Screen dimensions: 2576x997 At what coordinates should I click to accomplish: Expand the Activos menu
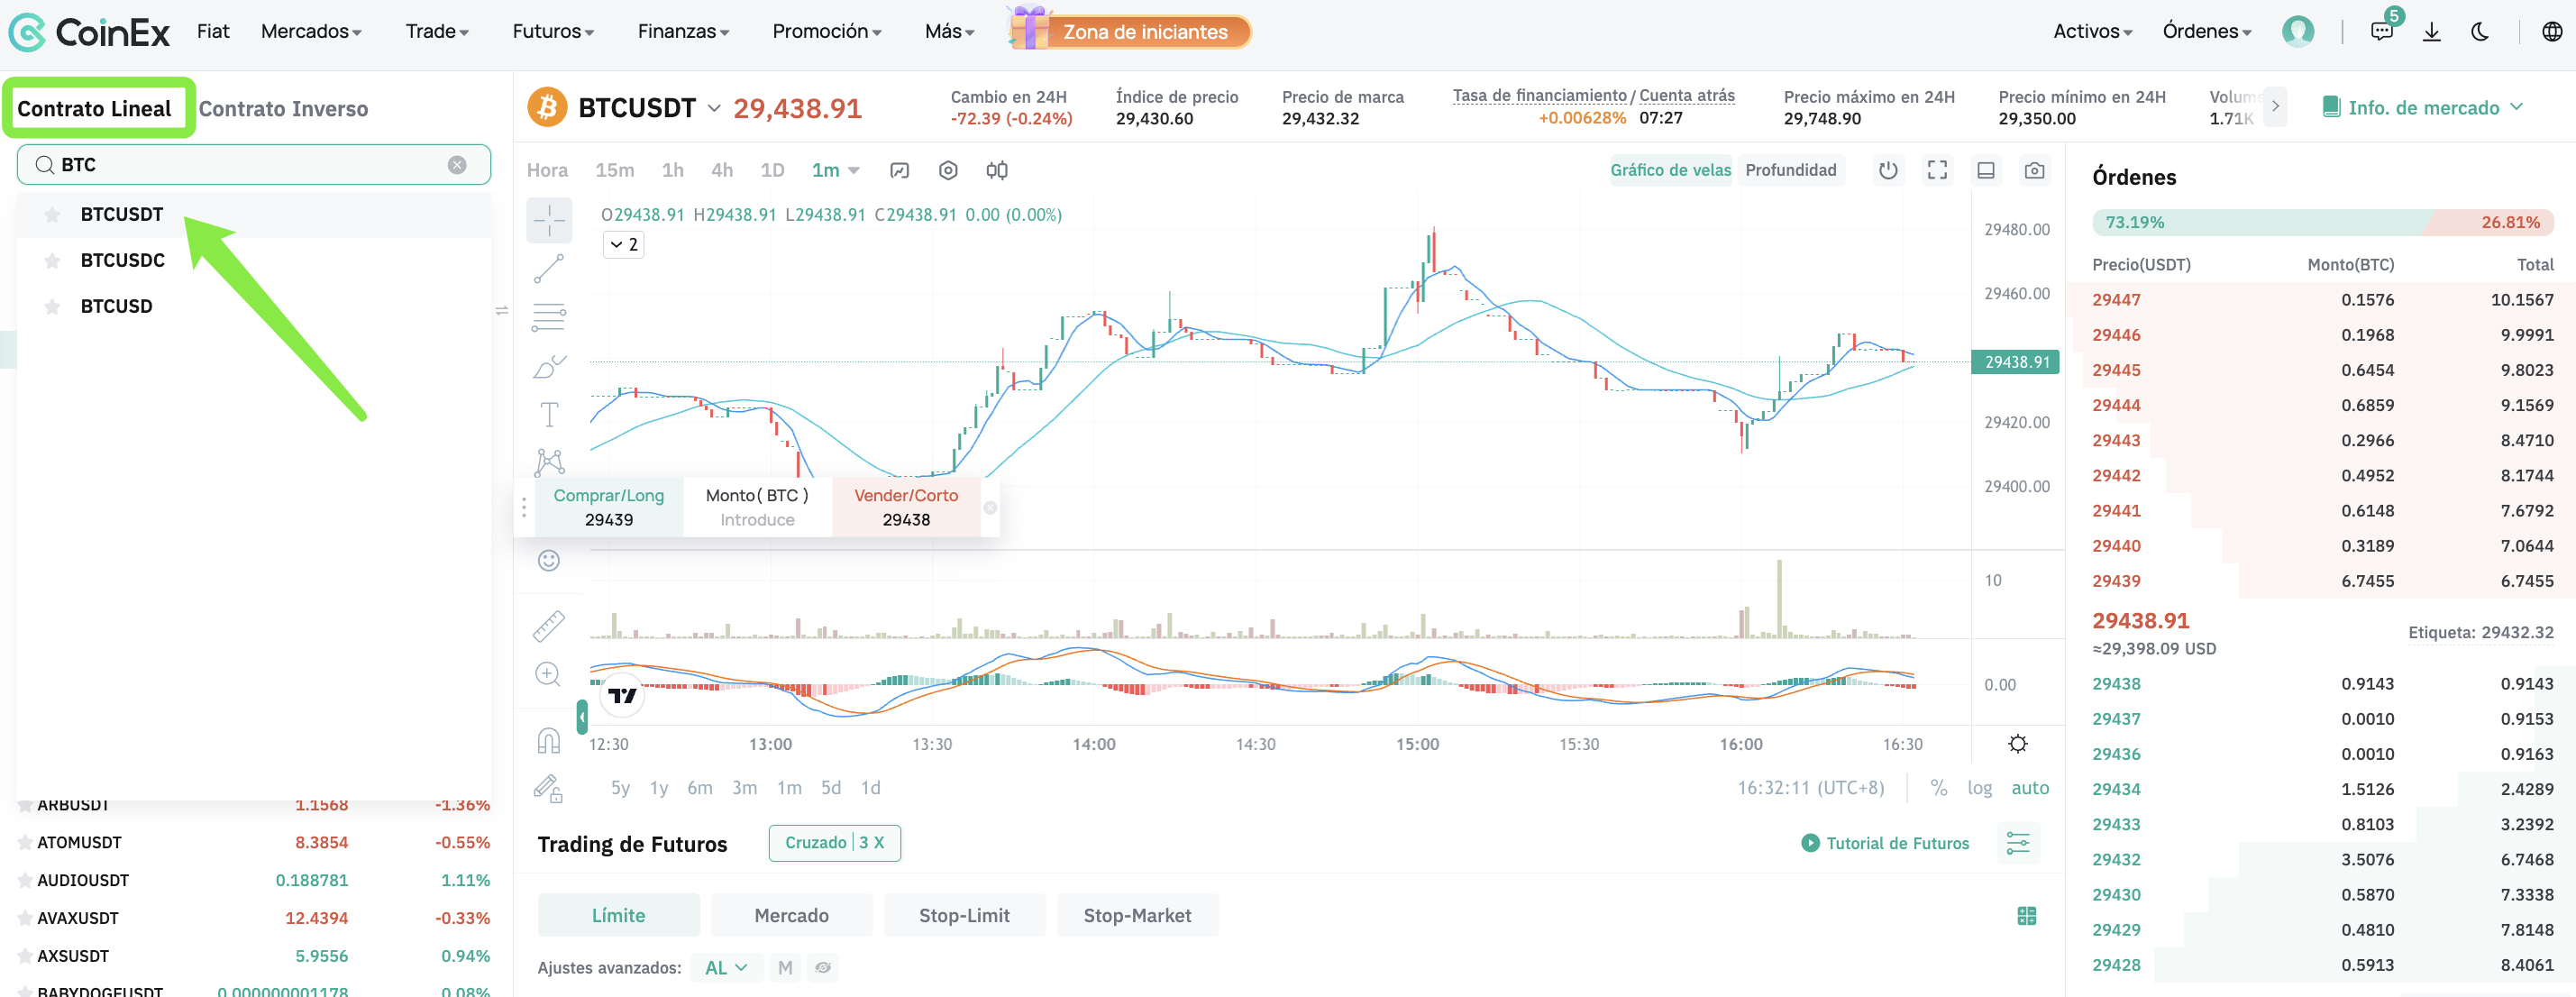[x=2092, y=32]
